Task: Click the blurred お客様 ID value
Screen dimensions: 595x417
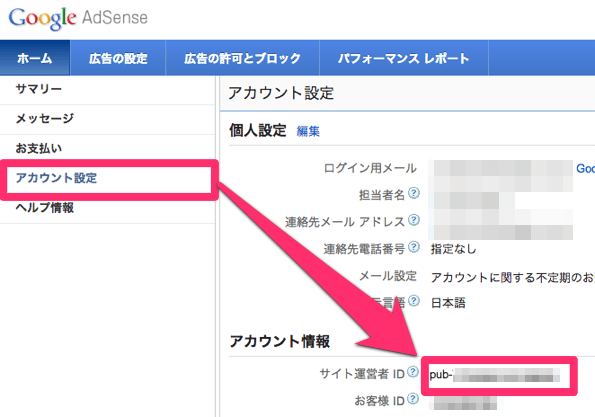Action: coord(463,403)
